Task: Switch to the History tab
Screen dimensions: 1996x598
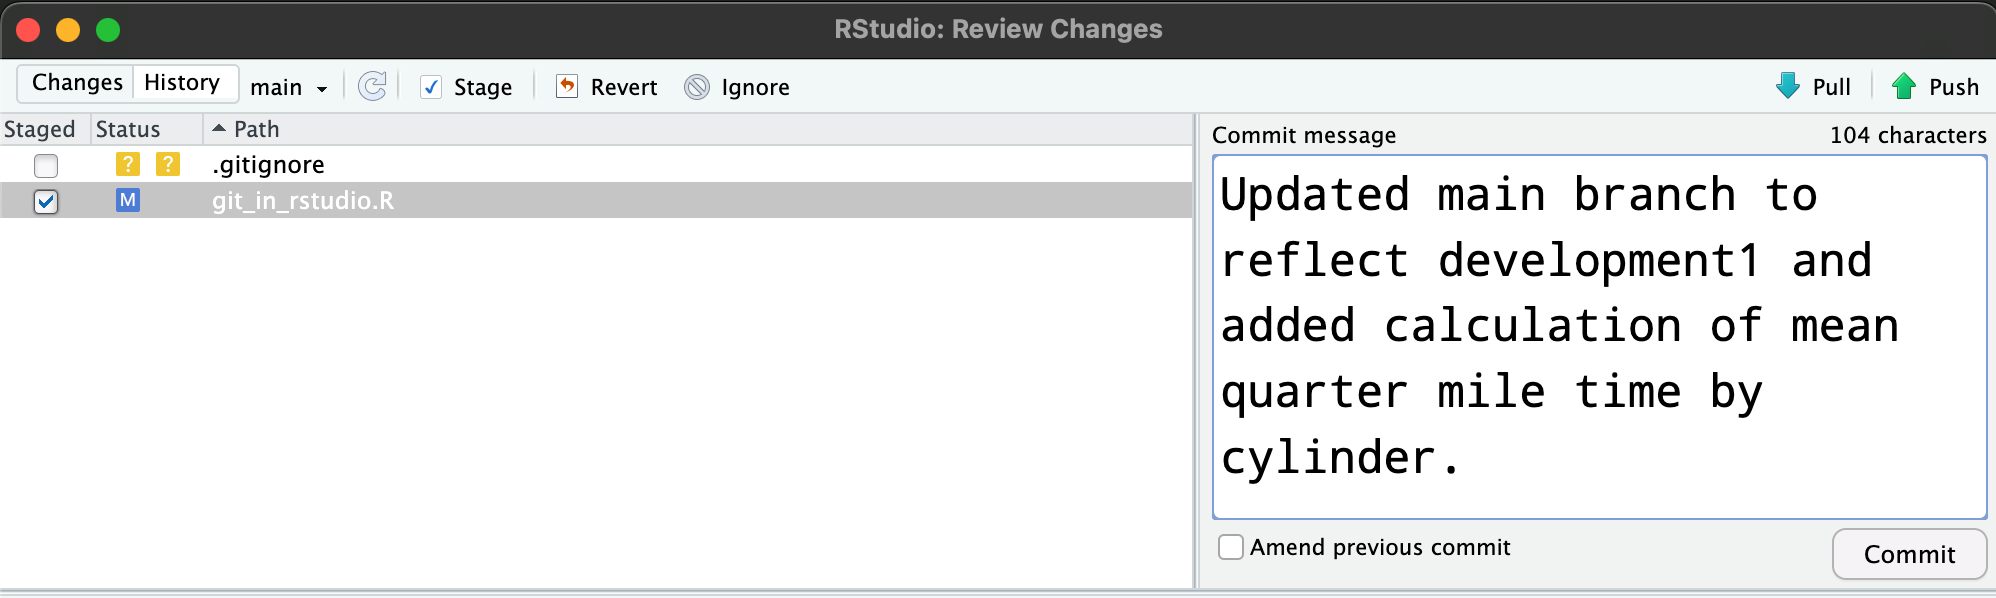Action: (182, 82)
